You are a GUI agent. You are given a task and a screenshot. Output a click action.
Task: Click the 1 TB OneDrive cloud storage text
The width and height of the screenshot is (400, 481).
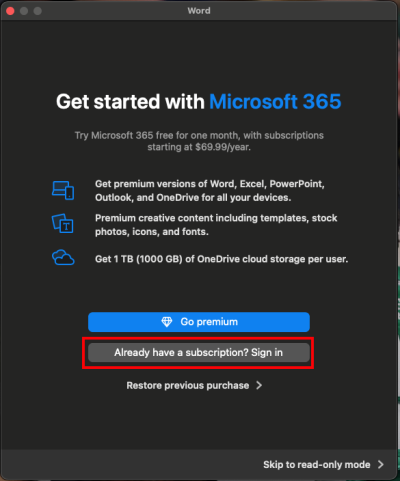tap(222, 259)
